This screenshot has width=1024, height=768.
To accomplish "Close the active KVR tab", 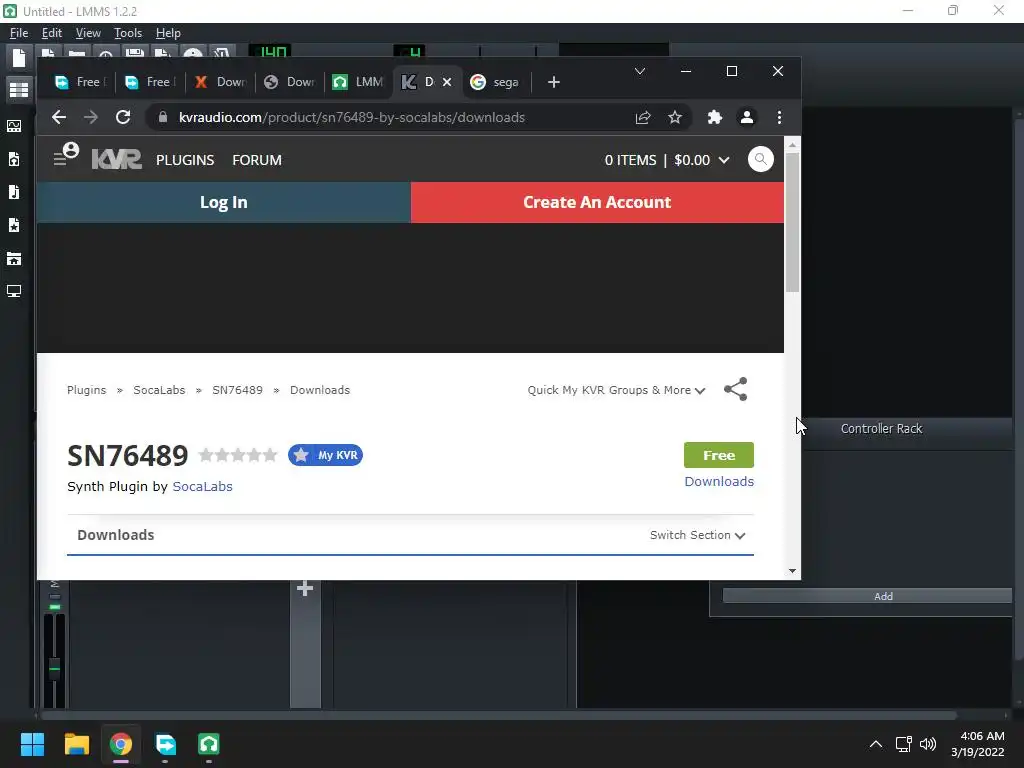I will 447,82.
